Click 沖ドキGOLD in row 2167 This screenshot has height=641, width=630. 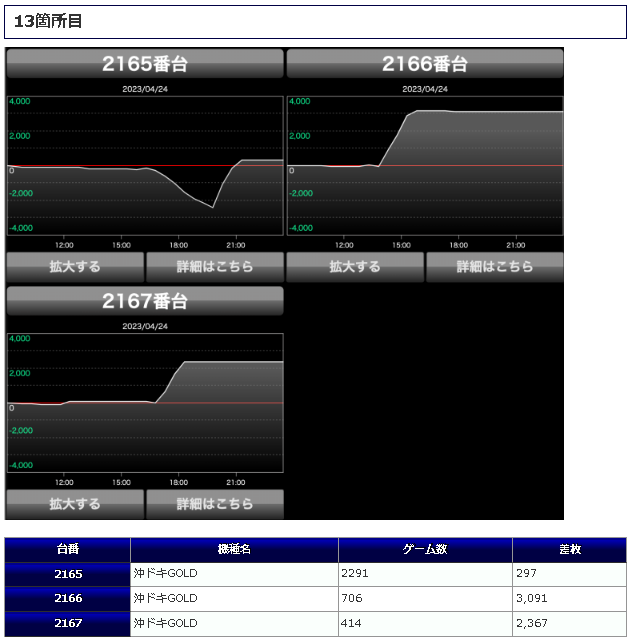[166, 623]
